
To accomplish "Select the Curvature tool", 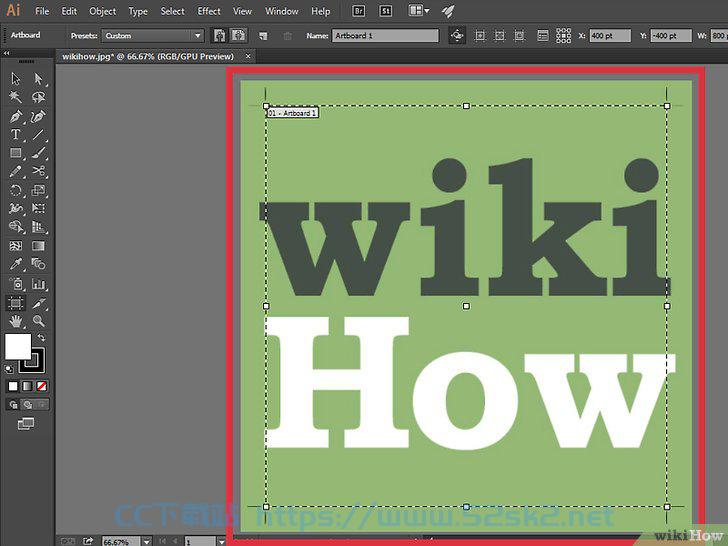I will pos(38,116).
